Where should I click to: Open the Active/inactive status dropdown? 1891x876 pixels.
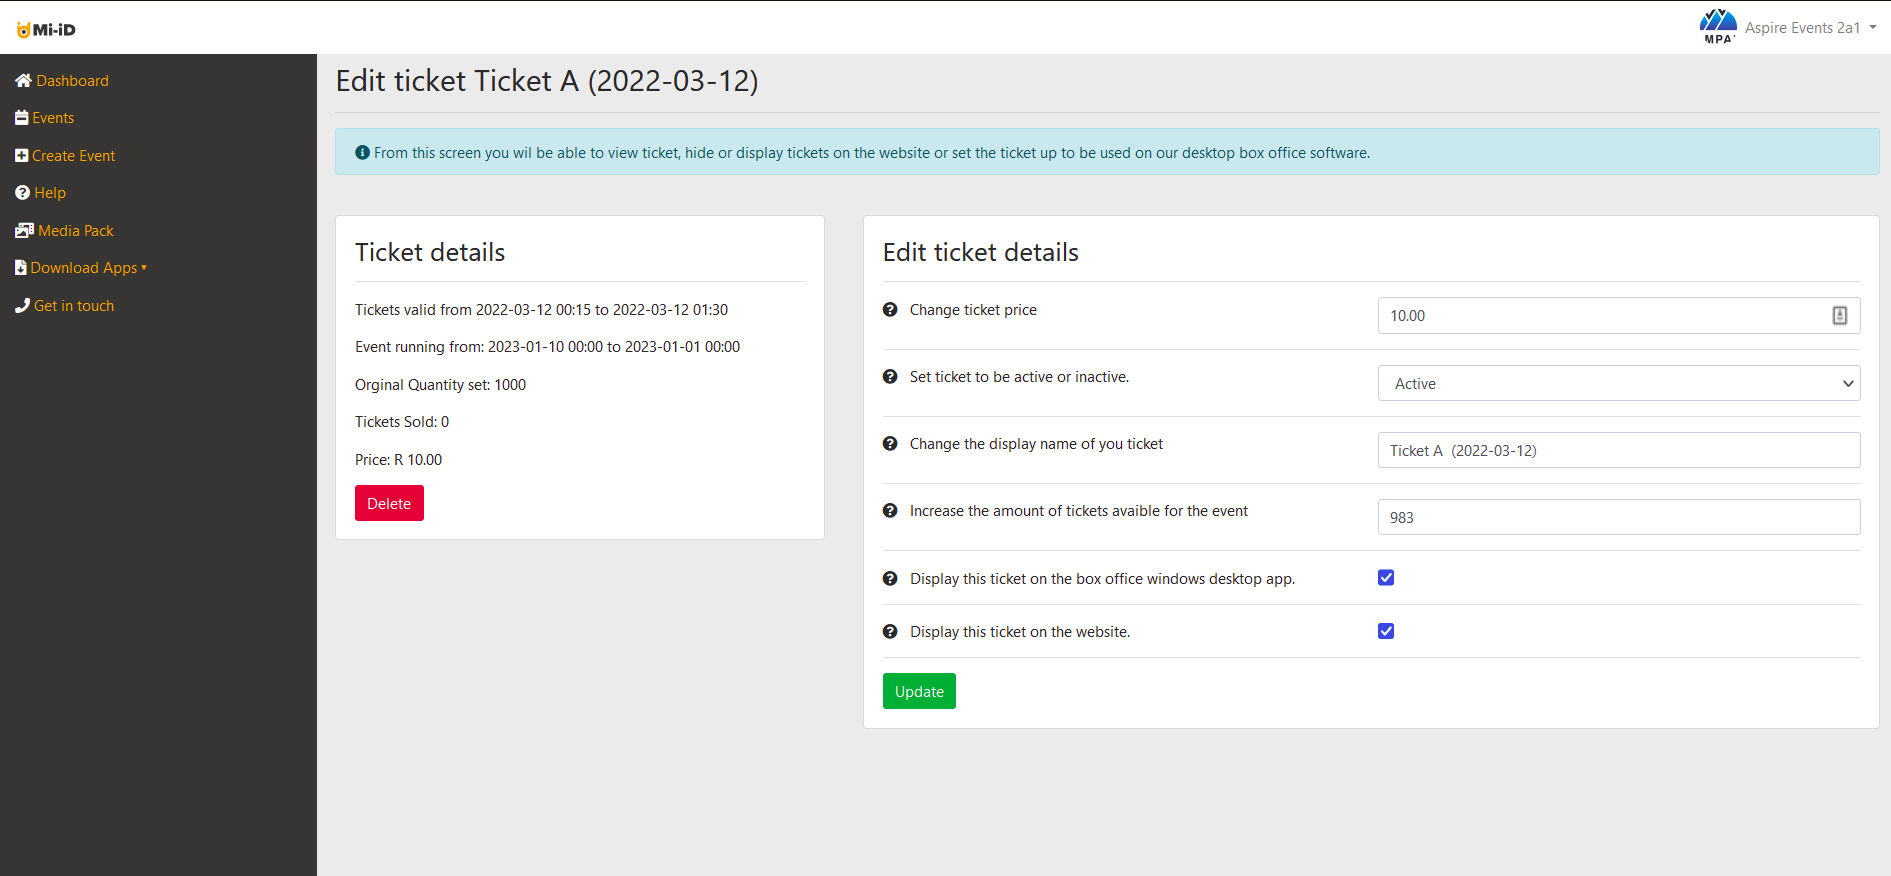[x=1619, y=383]
